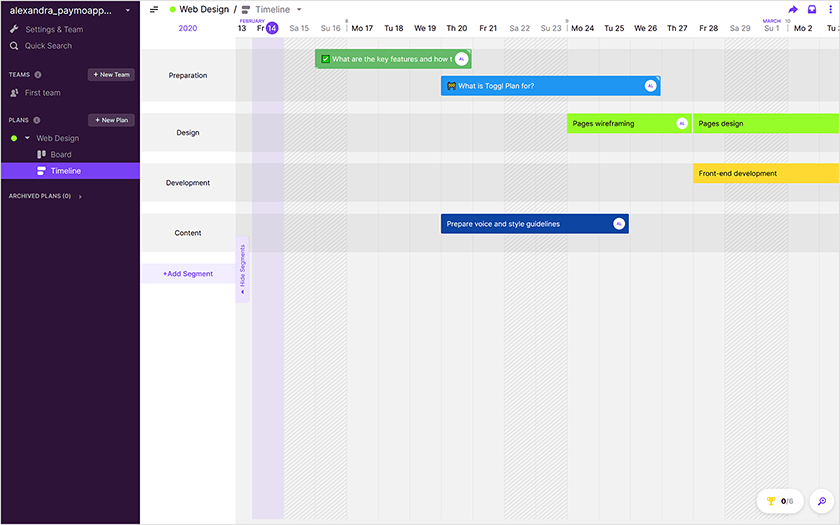840x525 pixels.
Task: Create a plan with New Plan button
Action: [x=111, y=120]
